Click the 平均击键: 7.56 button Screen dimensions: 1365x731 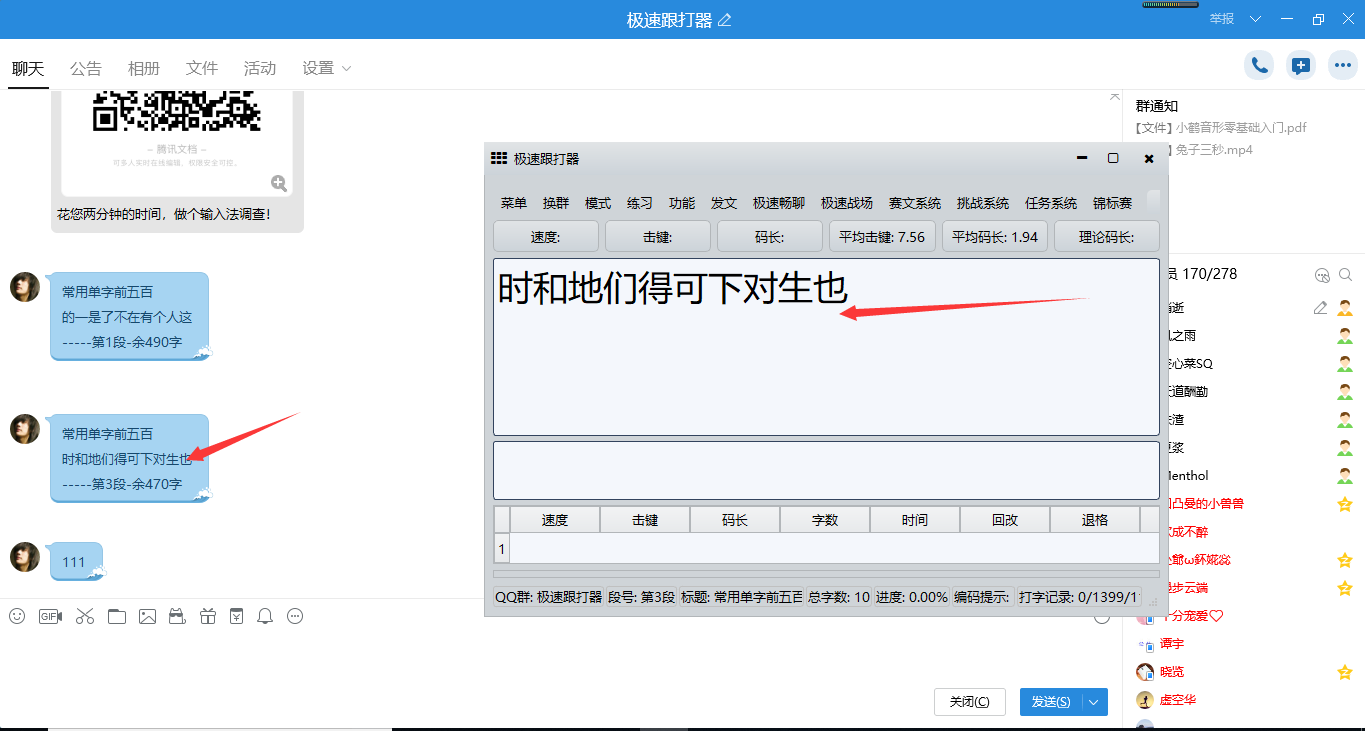click(x=883, y=237)
